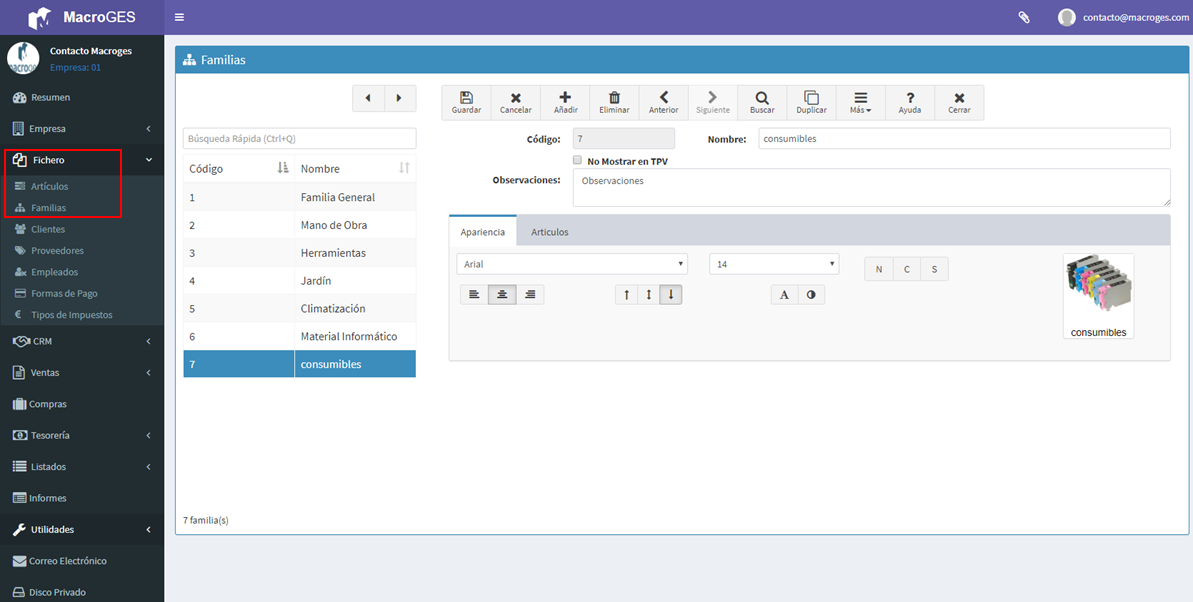Click the Cerrar toolbar button
This screenshot has height=602, width=1193.
coord(959,103)
